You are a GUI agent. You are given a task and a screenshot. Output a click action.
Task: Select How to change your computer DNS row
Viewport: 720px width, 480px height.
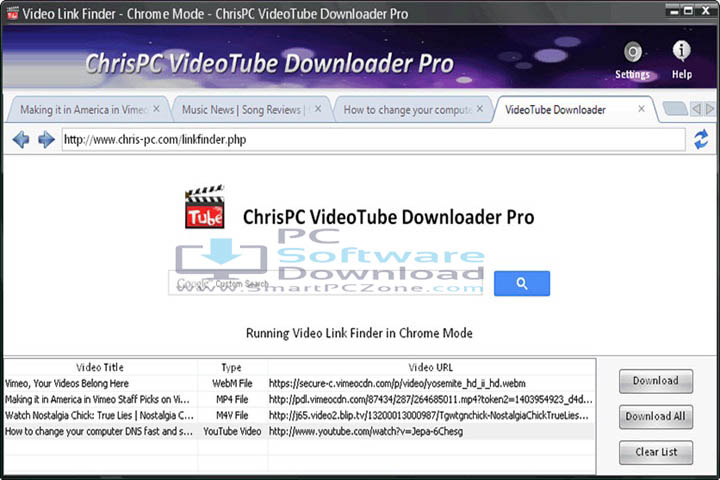pos(298,432)
